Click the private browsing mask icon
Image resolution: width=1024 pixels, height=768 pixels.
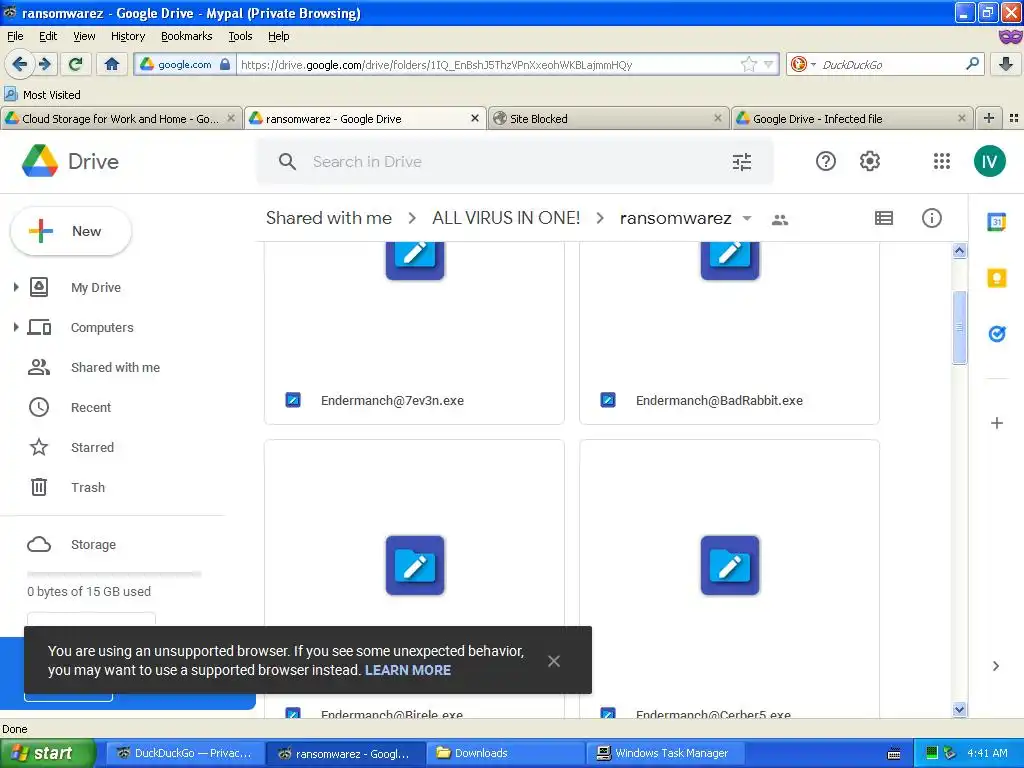[1010, 37]
